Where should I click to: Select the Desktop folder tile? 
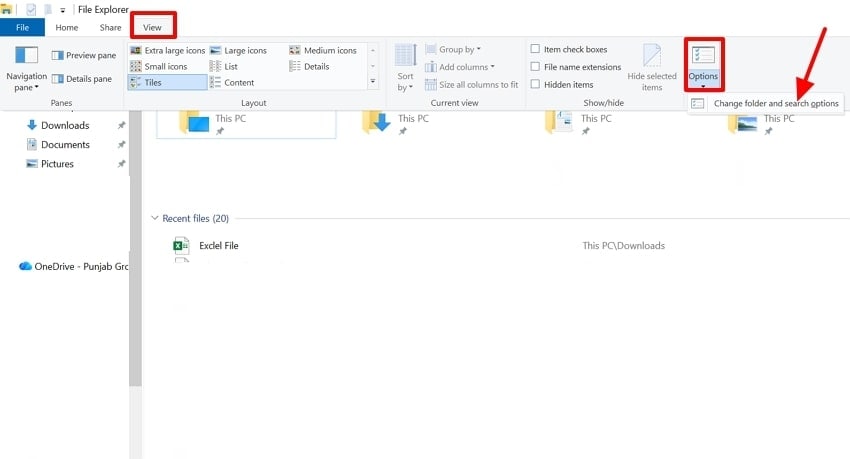(x=246, y=124)
